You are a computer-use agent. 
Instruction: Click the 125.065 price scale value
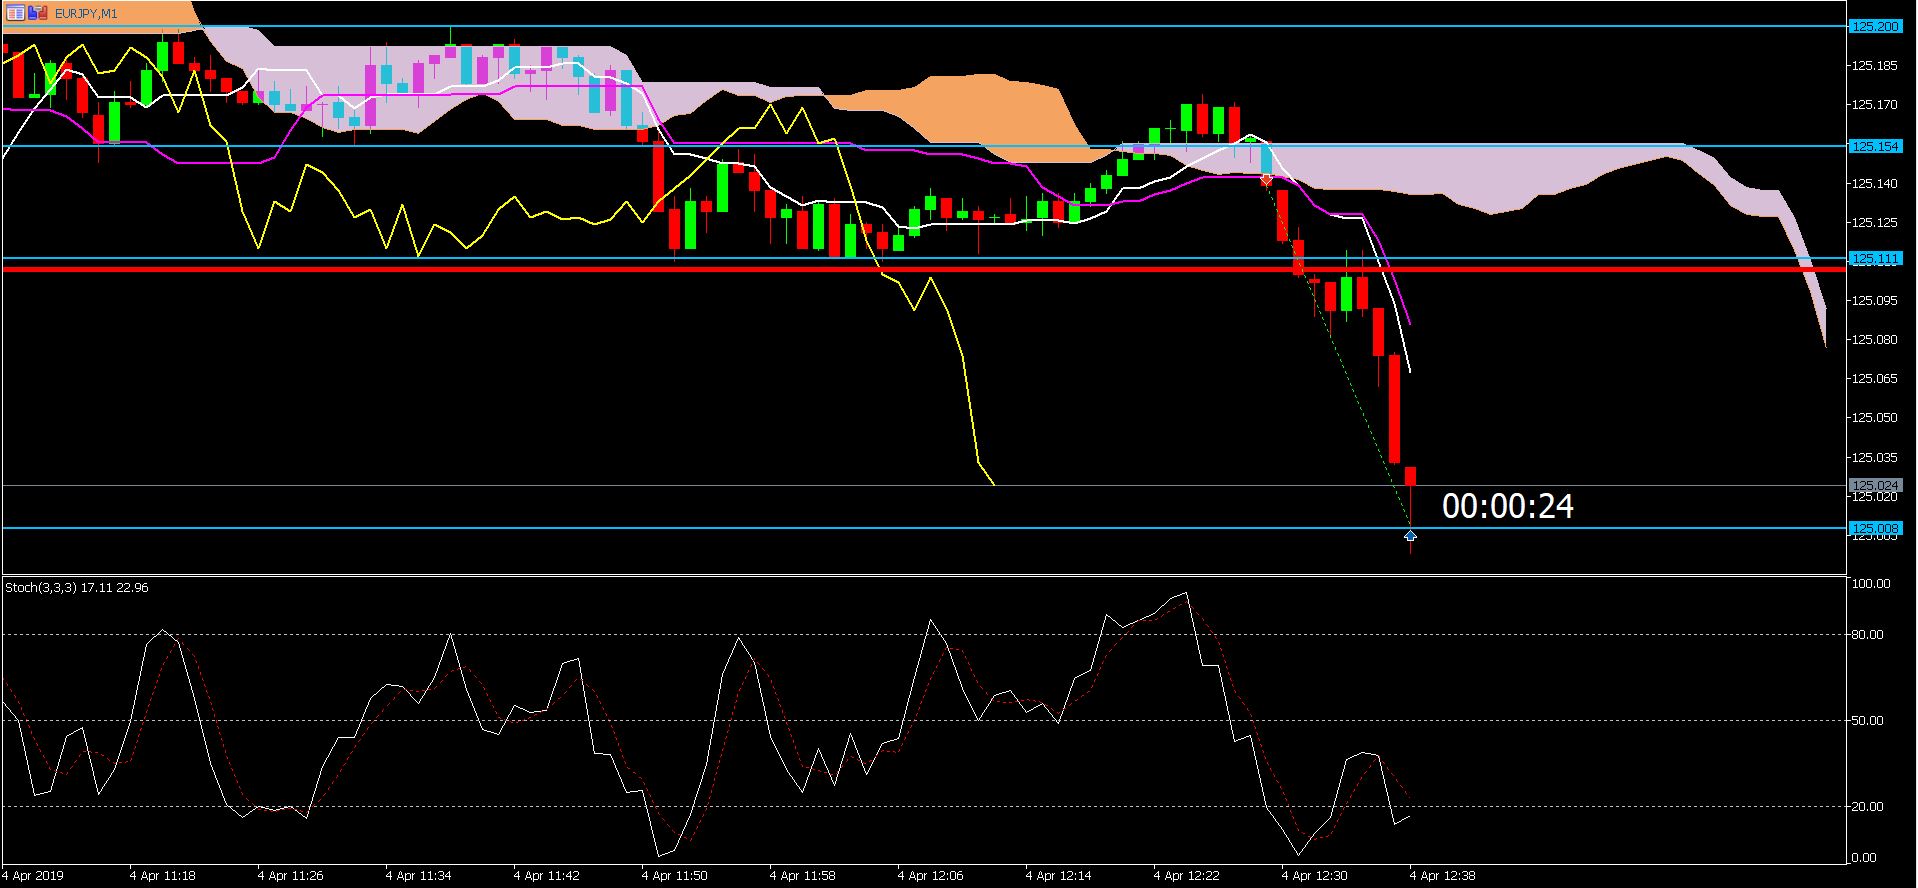click(x=1875, y=378)
